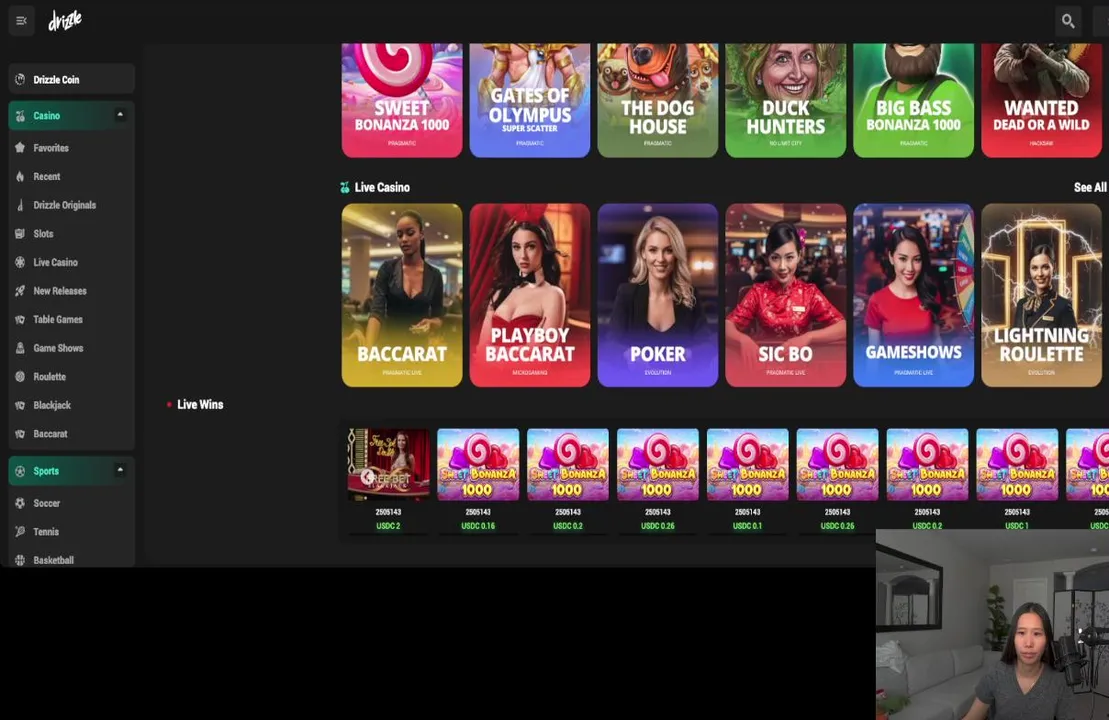This screenshot has height=720, width=1109.
Task: Open the streamer webcam overlay
Action: [992, 625]
